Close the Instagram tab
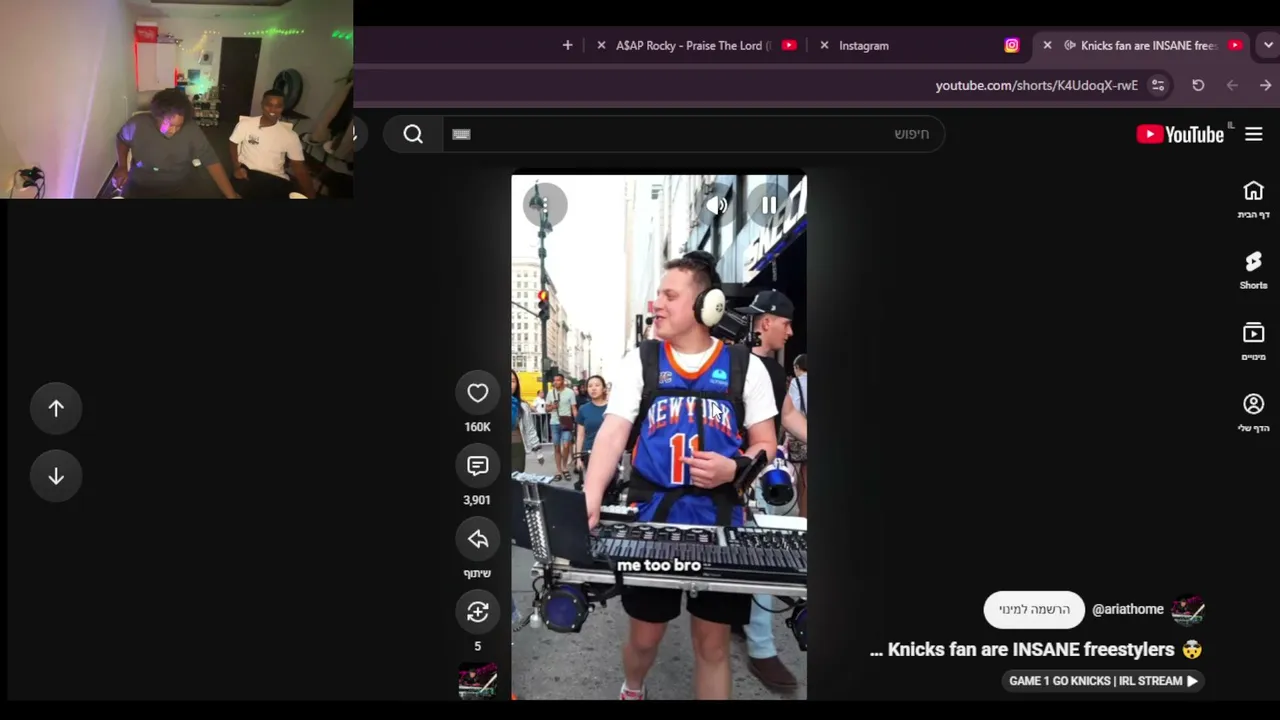The height and width of the screenshot is (720, 1280). coord(824,45)
